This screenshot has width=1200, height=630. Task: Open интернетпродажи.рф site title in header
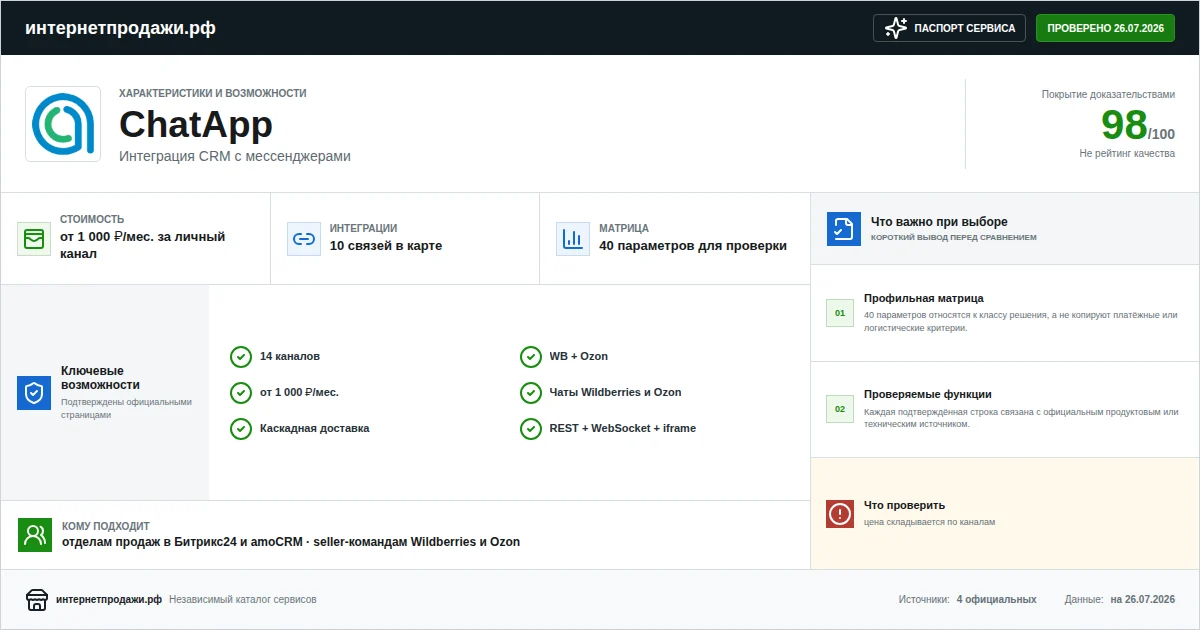(120, 28)
